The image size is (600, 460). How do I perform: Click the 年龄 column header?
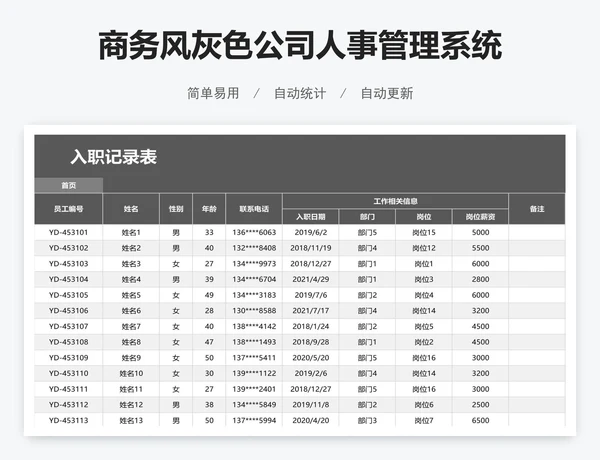coord(209,209)
